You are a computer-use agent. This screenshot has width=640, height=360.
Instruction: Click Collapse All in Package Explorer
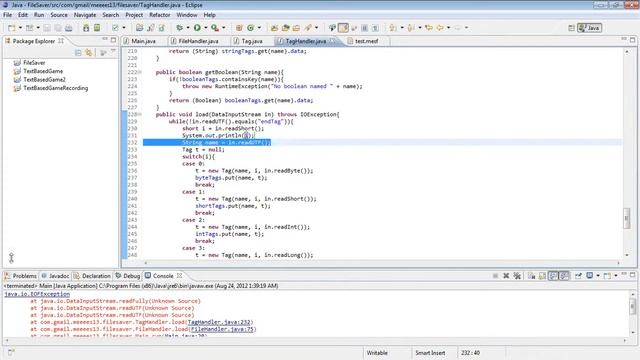(x=78, y=53)
